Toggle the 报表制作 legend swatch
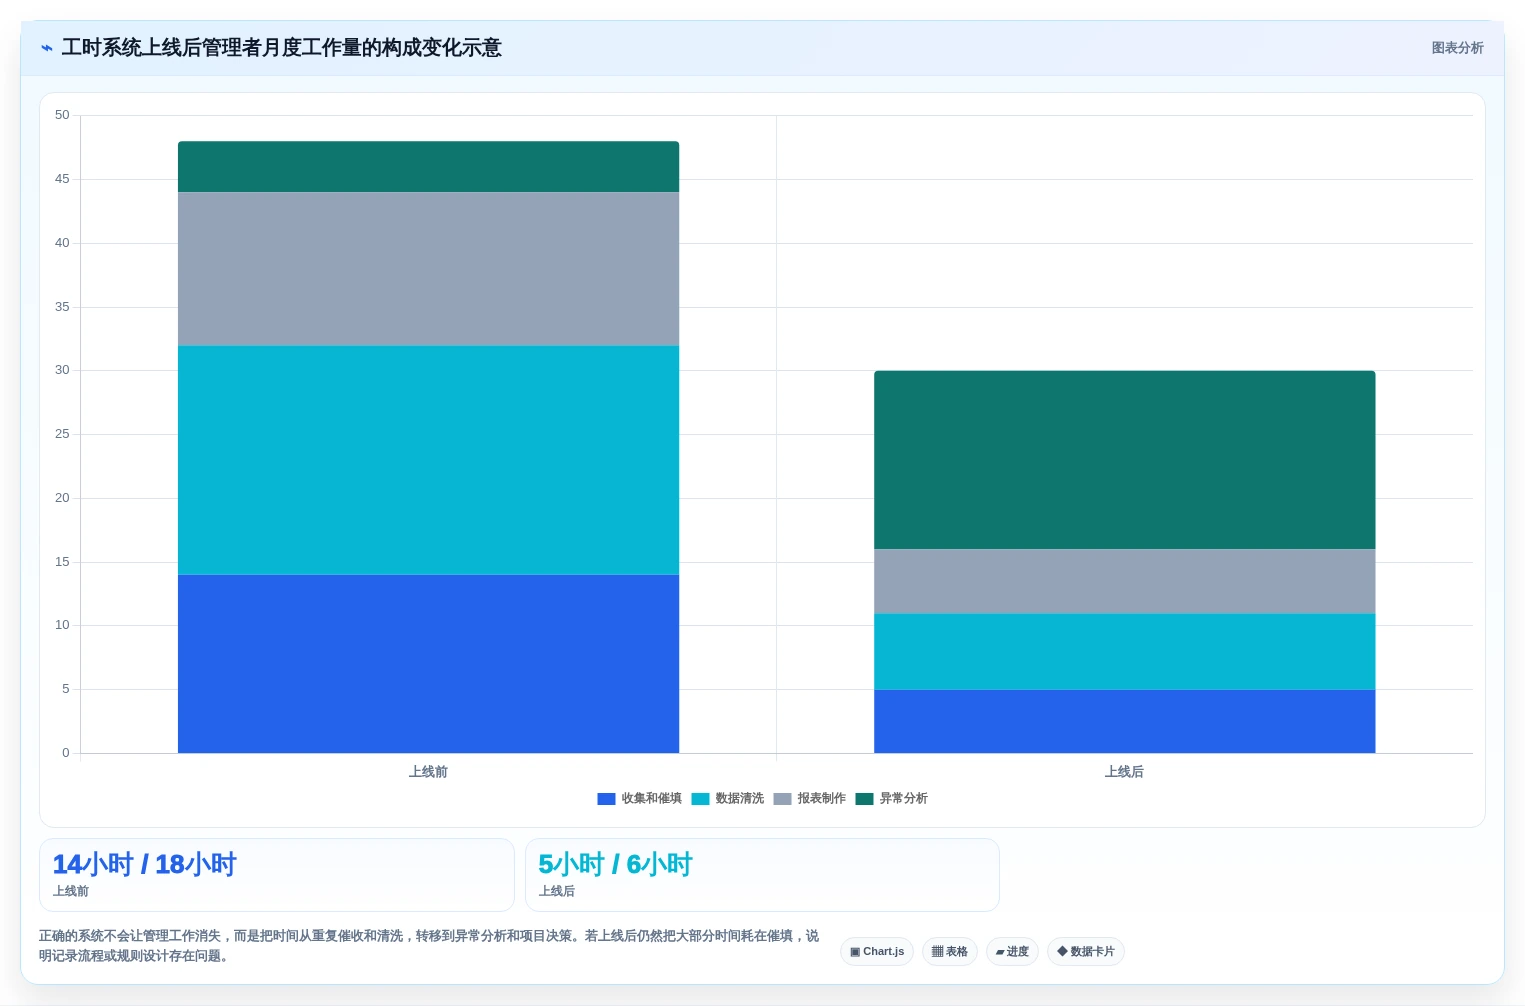This screenshot has height=1006, width=1525. (782, 799)
